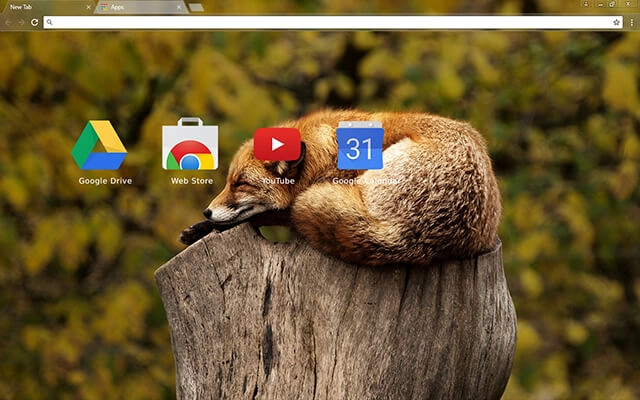640x400 pixels.
Task: Open the Chrome profile user button
Action: click(x=586, y=4)
